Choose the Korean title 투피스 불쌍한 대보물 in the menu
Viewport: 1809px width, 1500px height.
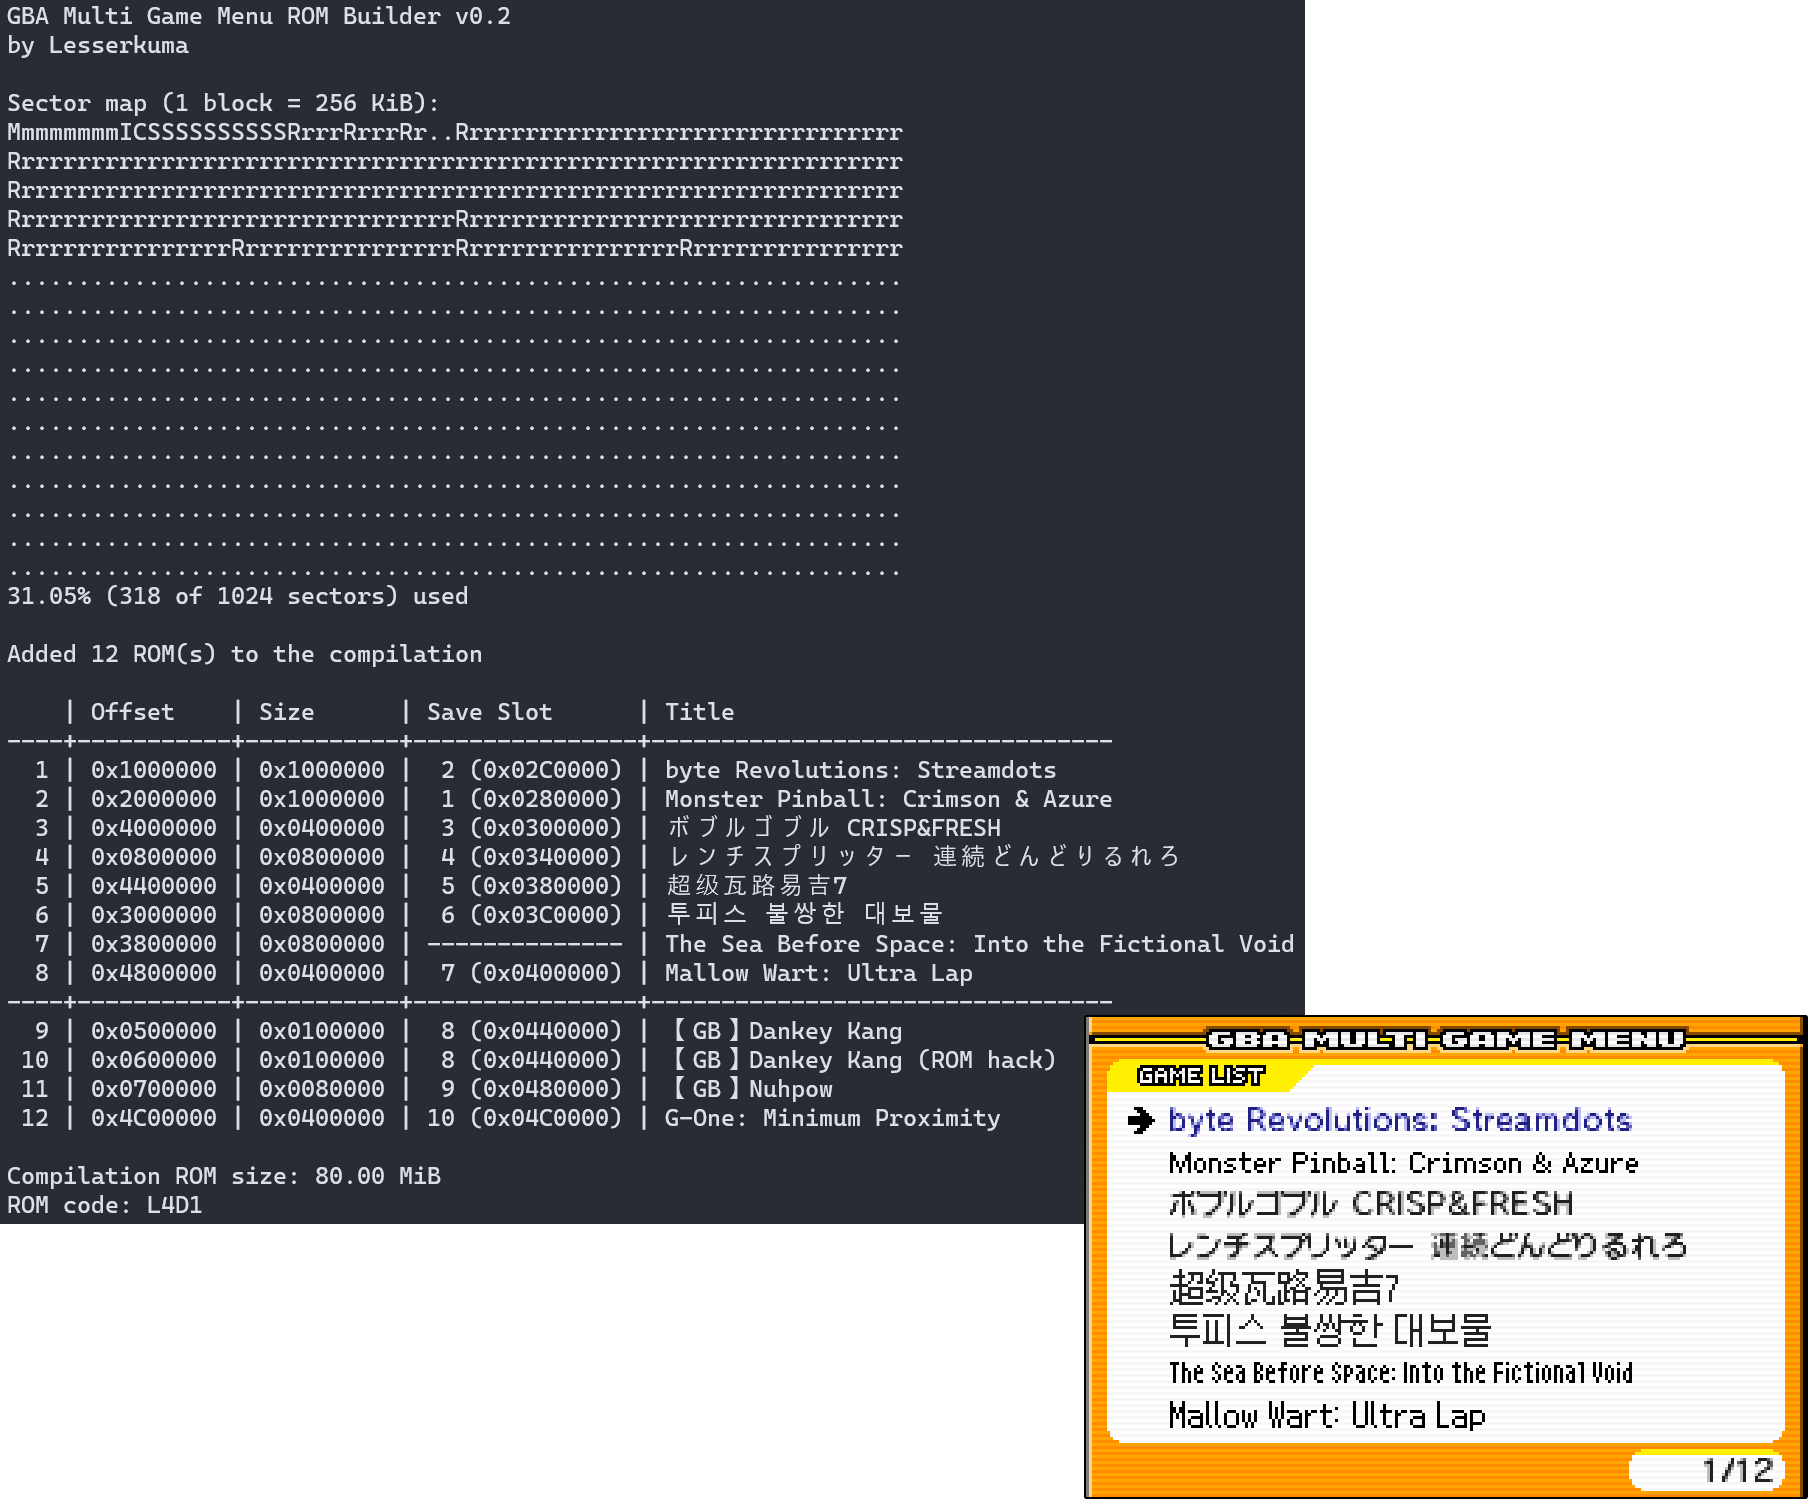1330,1331
